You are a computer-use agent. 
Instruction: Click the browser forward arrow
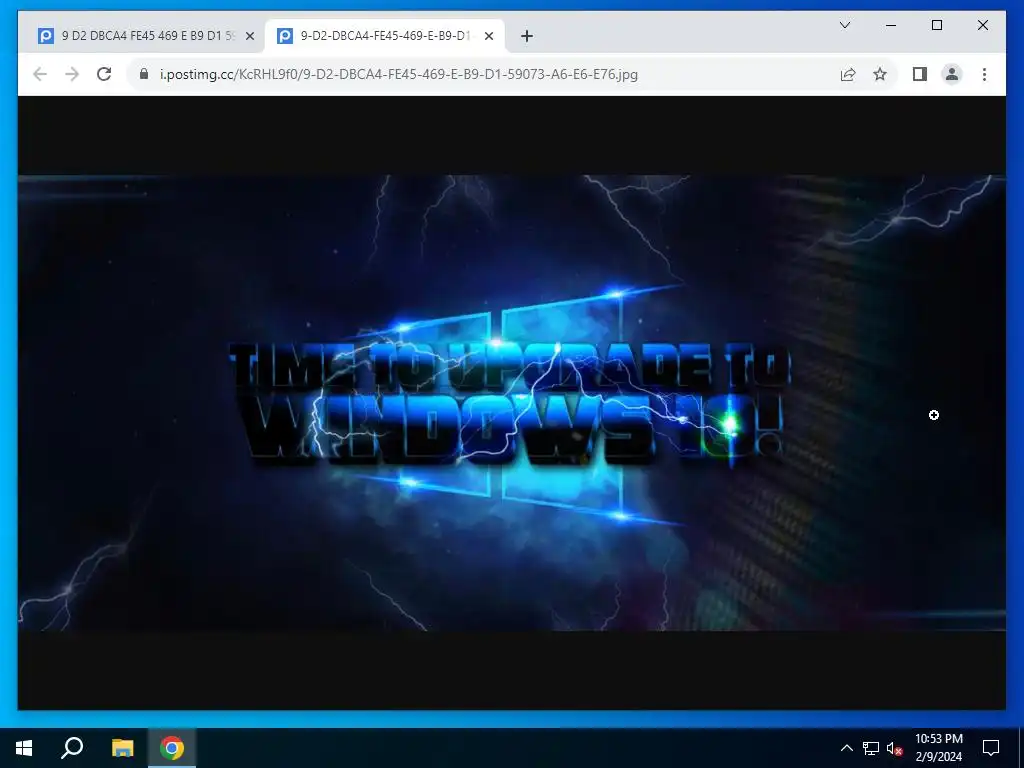coord(72,74)
